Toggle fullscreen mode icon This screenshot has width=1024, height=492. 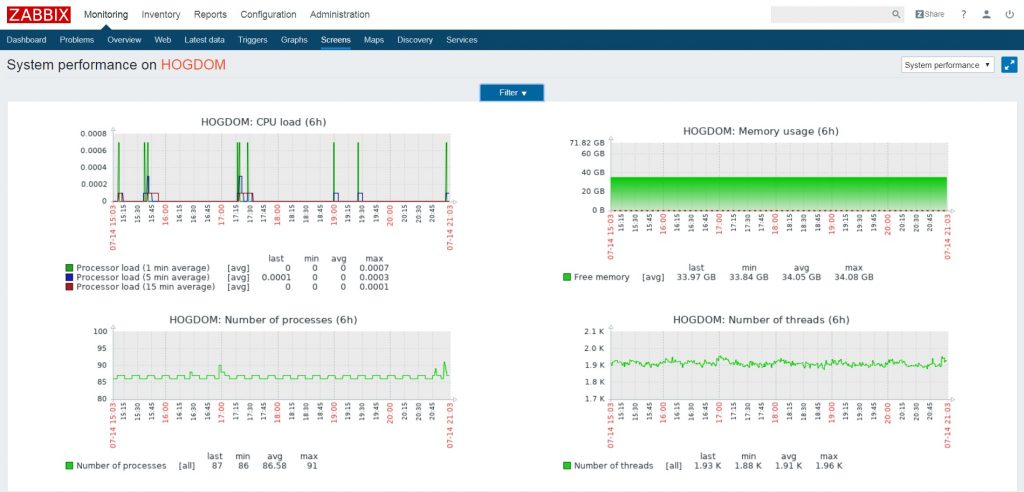(1010, 65)
